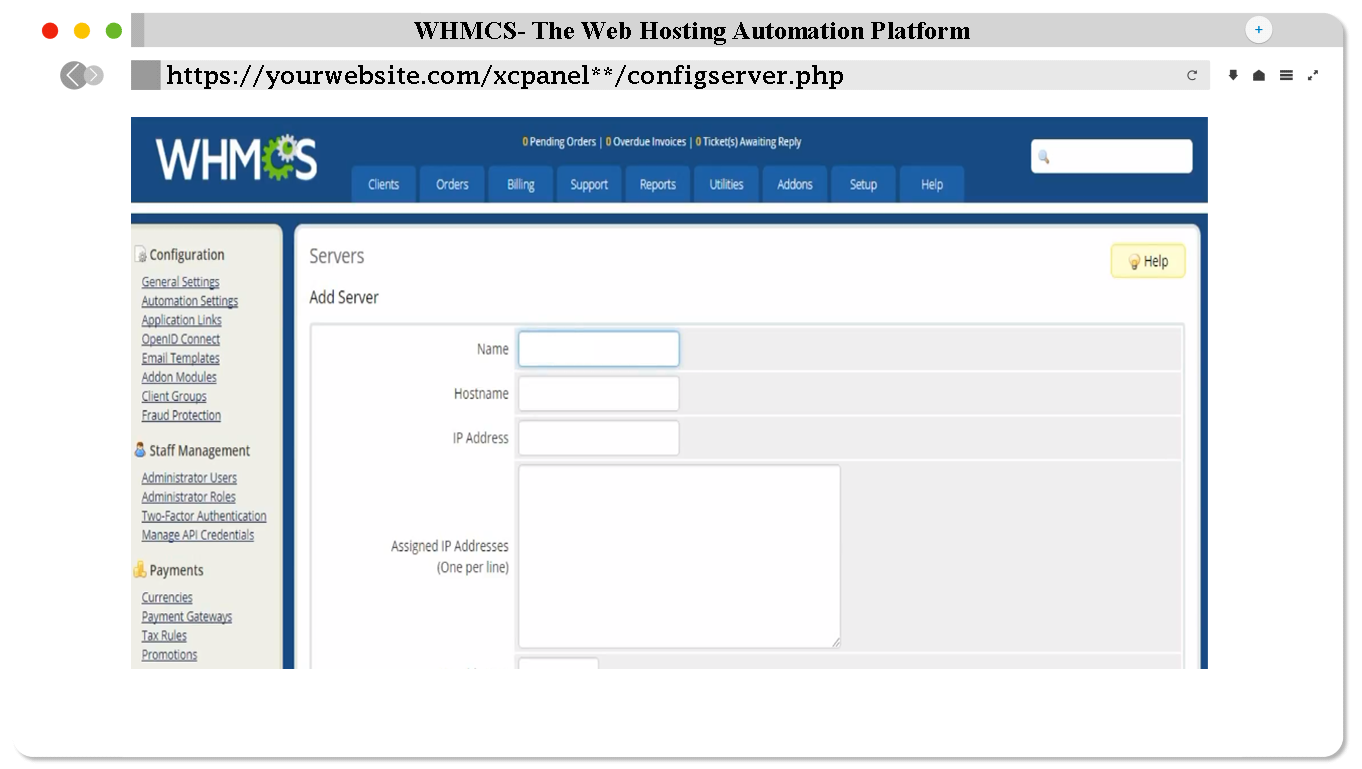Click the browser home icon
The width and height of the screenshot is (1362, 769).
point(1259,75)
